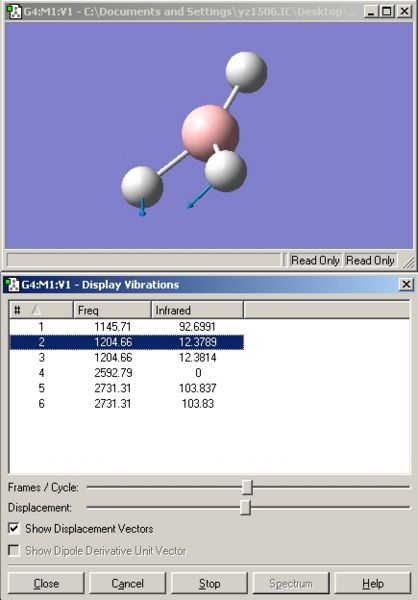
Task: Click infrared intensity value 103.837
Action: click(198, 388)
